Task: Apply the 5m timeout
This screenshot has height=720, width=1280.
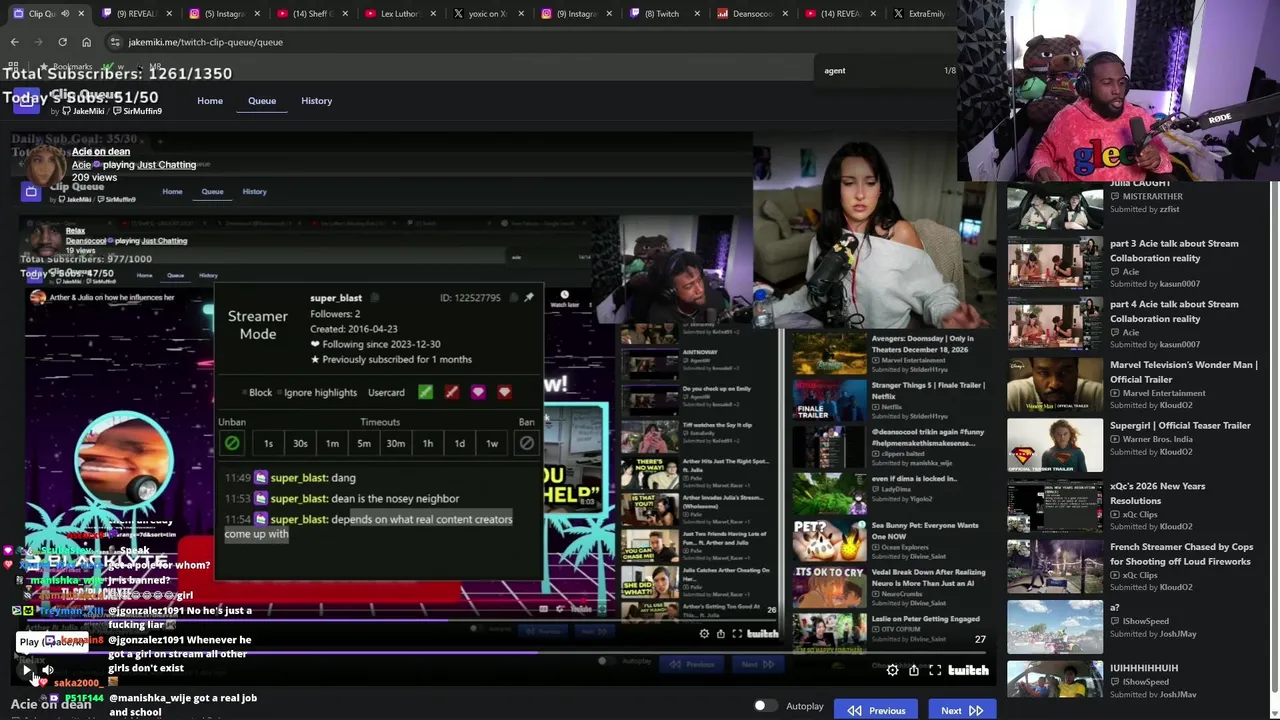Action: 364,443
